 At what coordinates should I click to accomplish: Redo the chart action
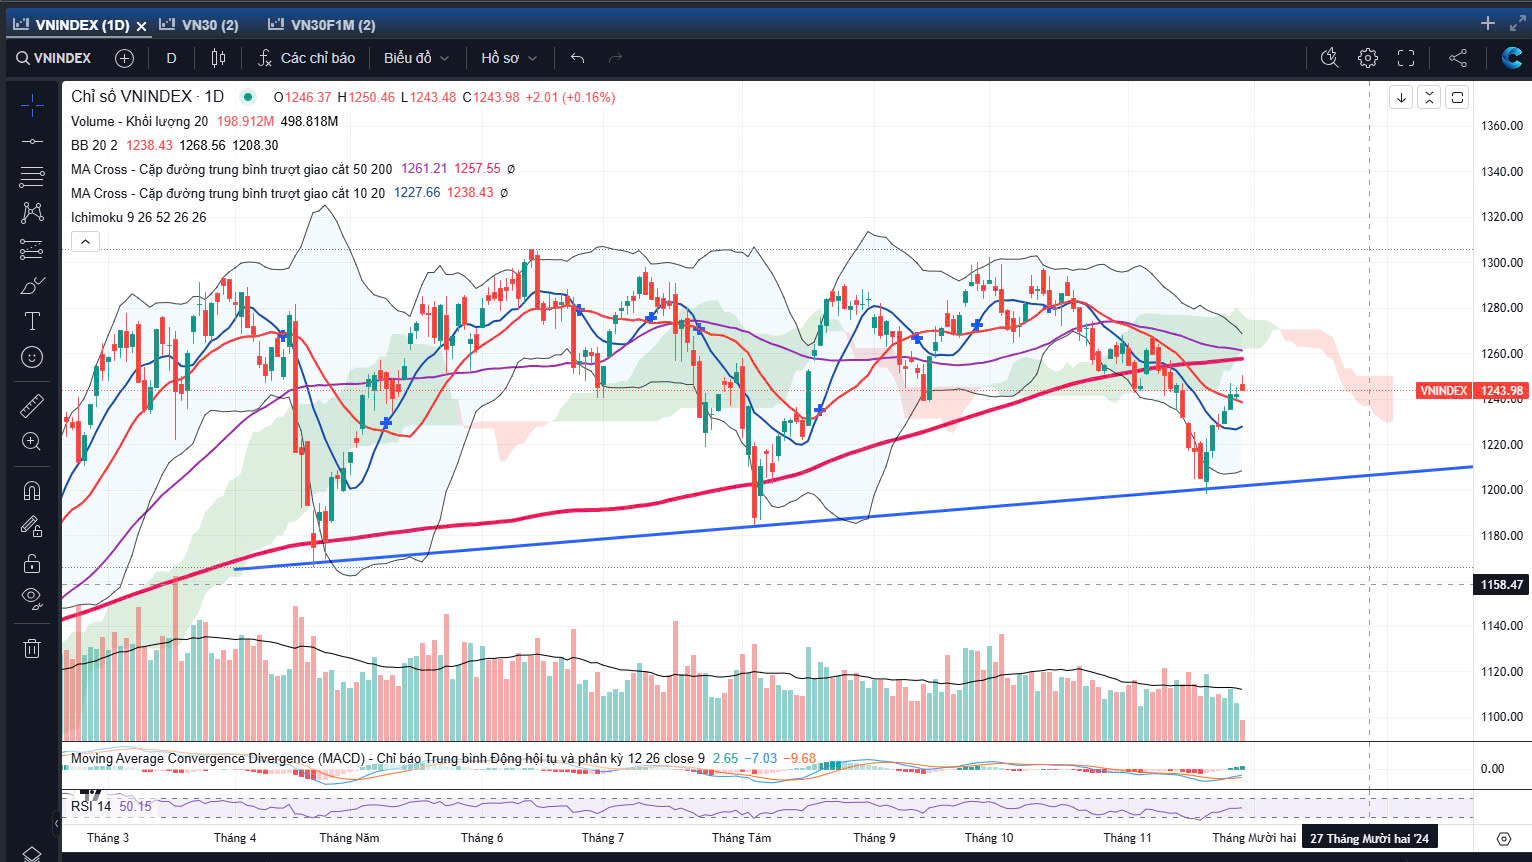(615, 58)
